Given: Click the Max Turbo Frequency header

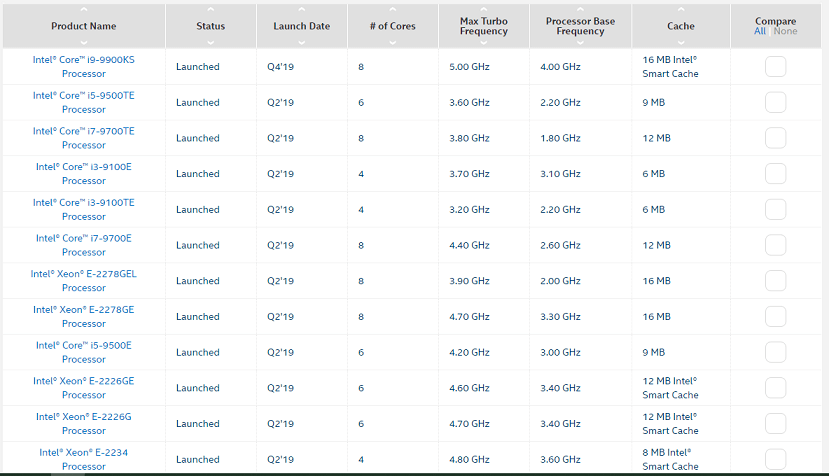Looking at the screenshot, I should [483, 26].
